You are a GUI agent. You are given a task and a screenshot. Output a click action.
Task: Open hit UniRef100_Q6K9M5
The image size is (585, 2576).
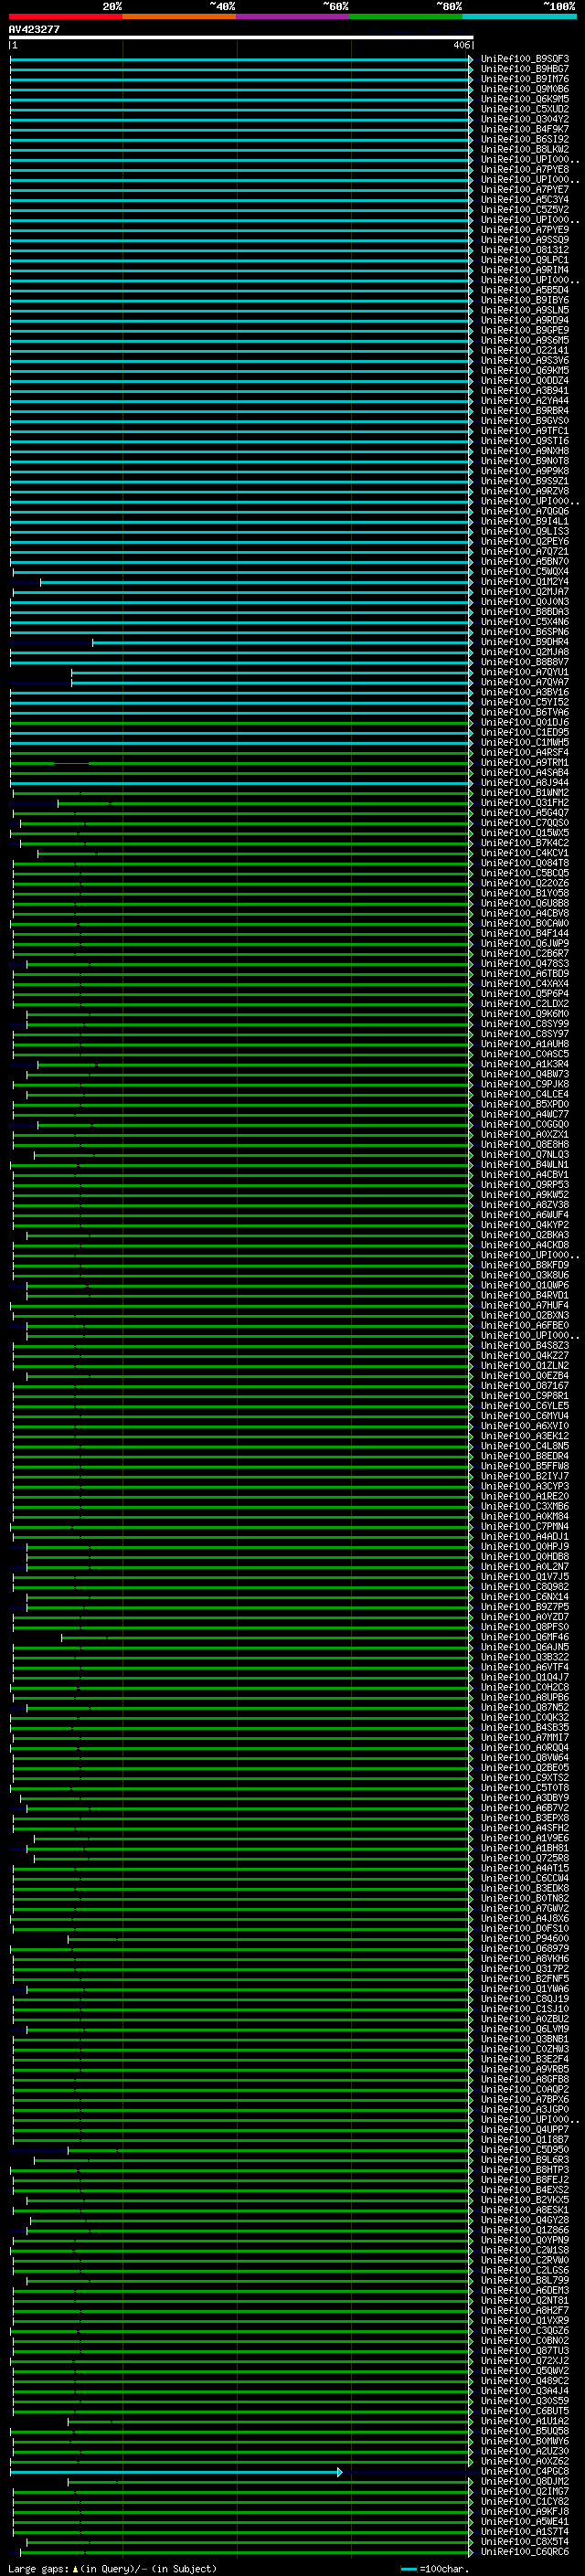tap(525, 99)
